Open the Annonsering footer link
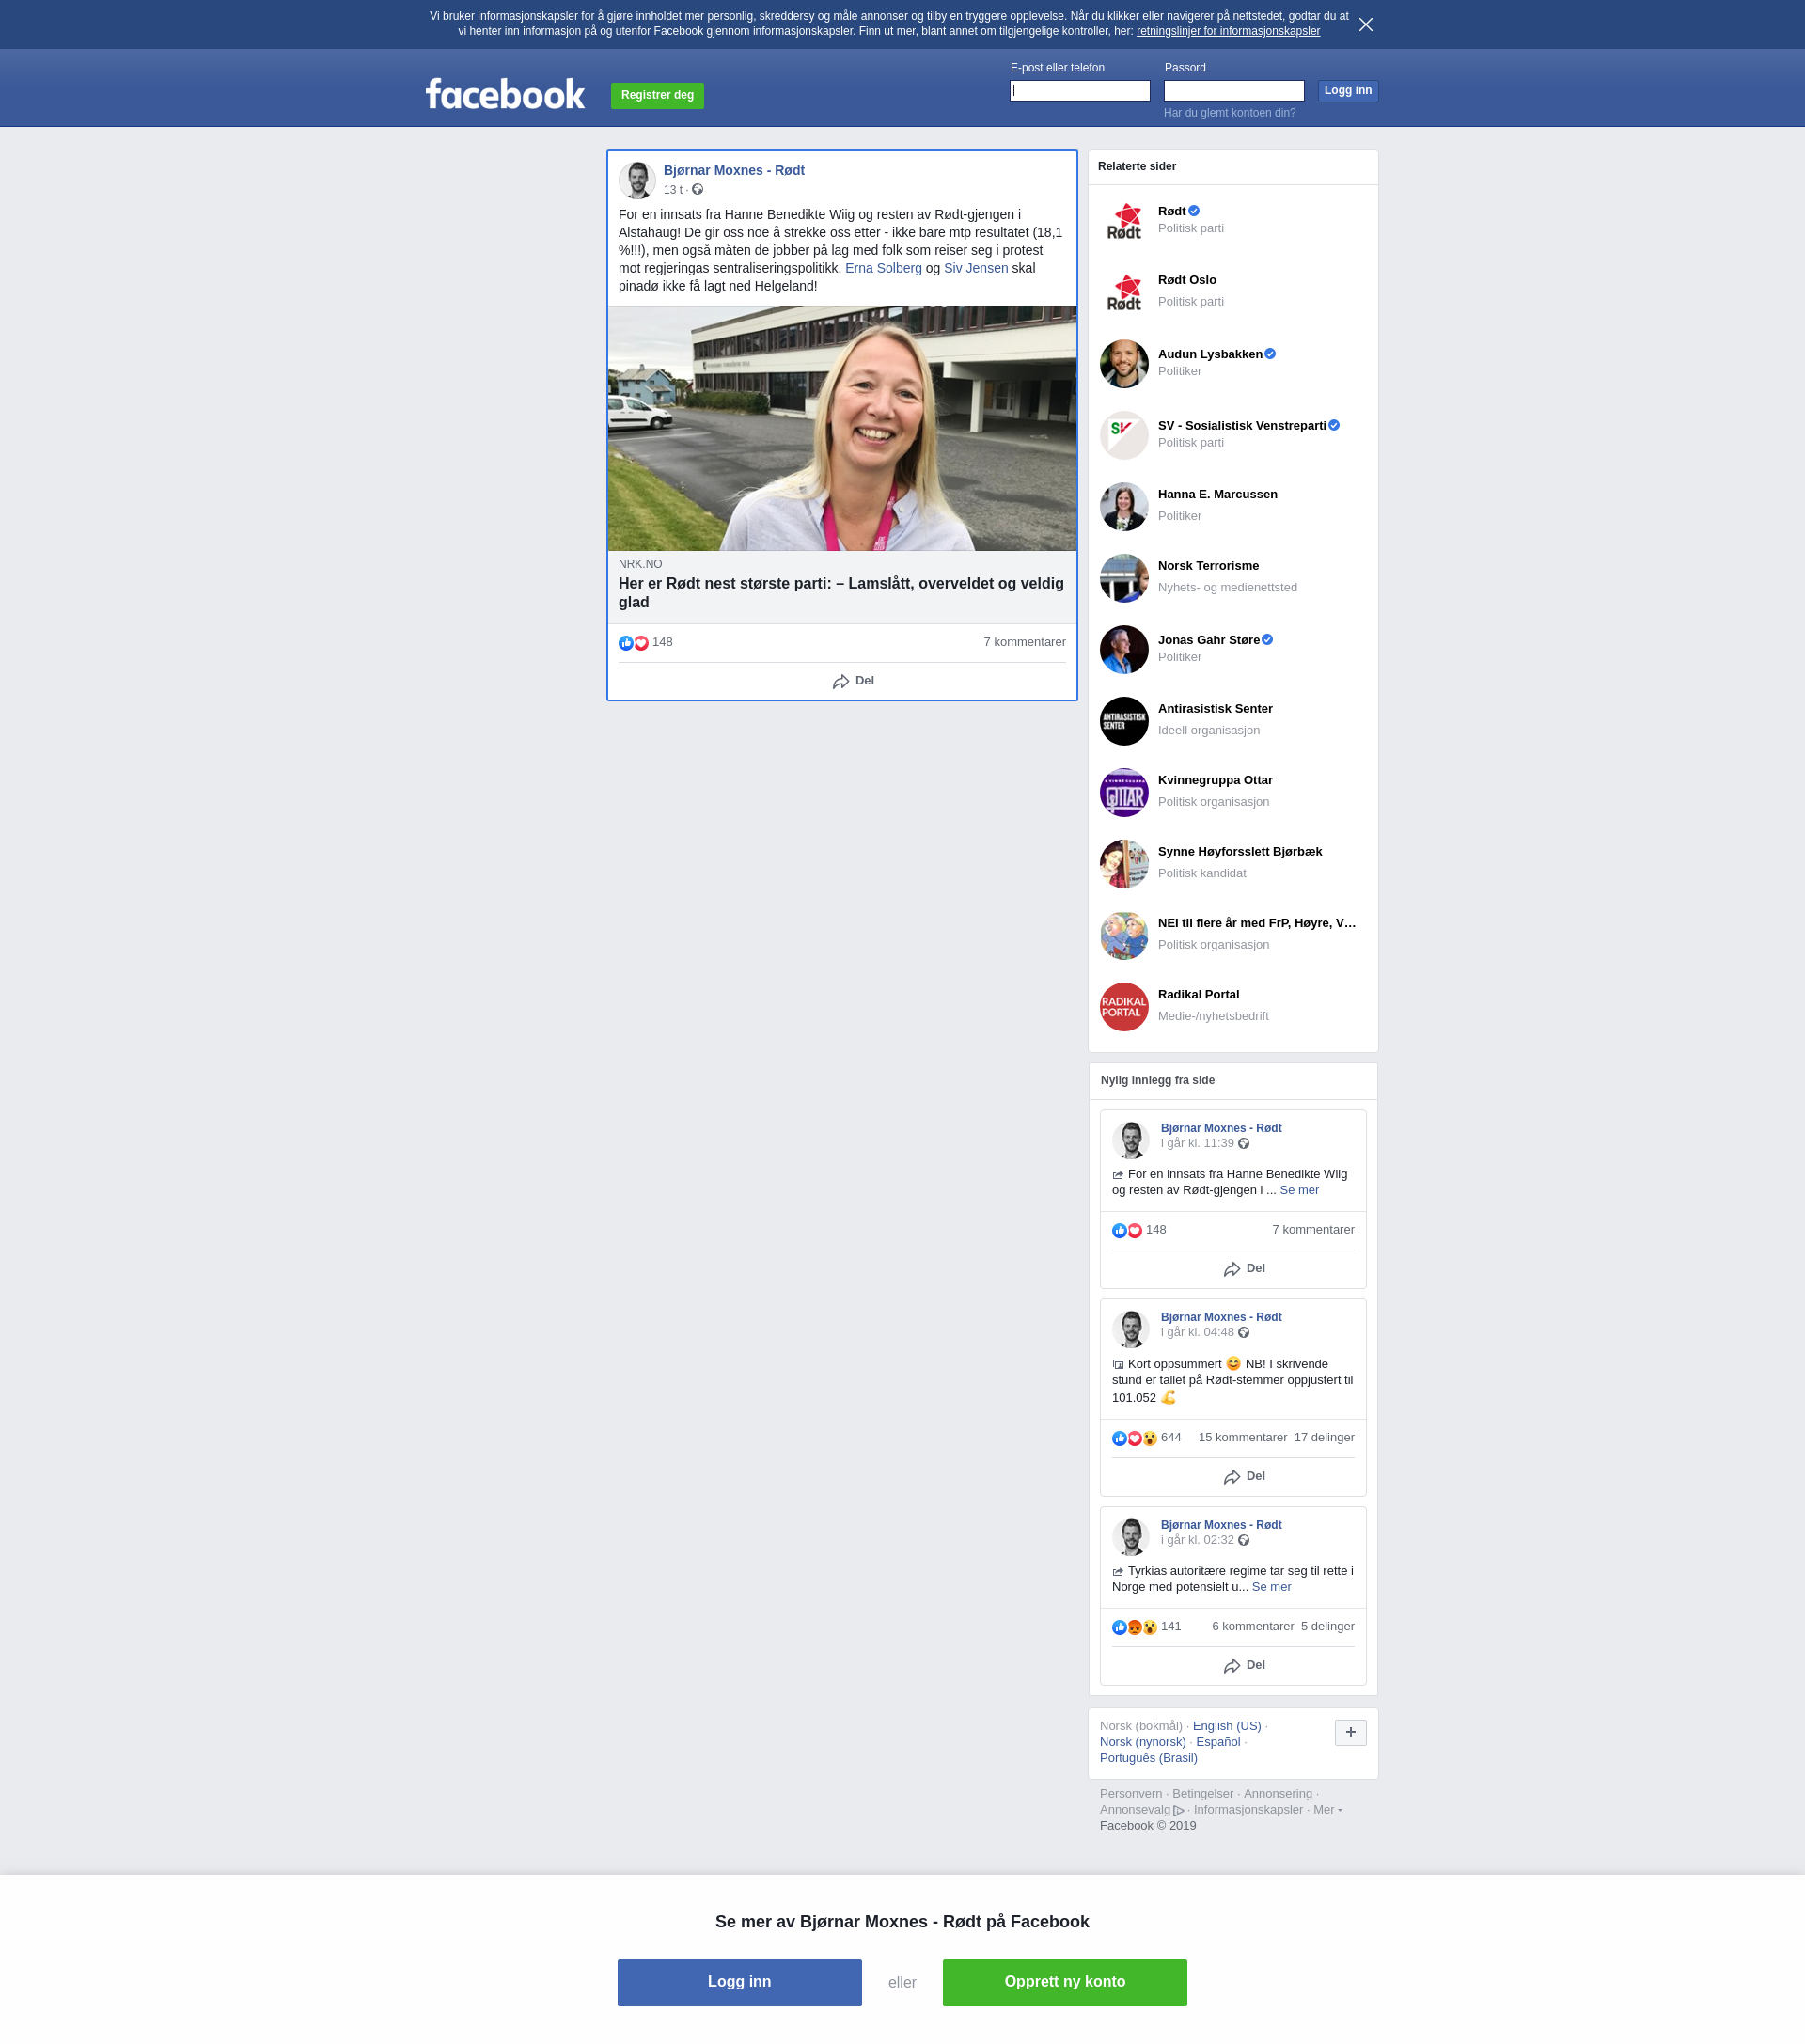 [1277, 1793]
